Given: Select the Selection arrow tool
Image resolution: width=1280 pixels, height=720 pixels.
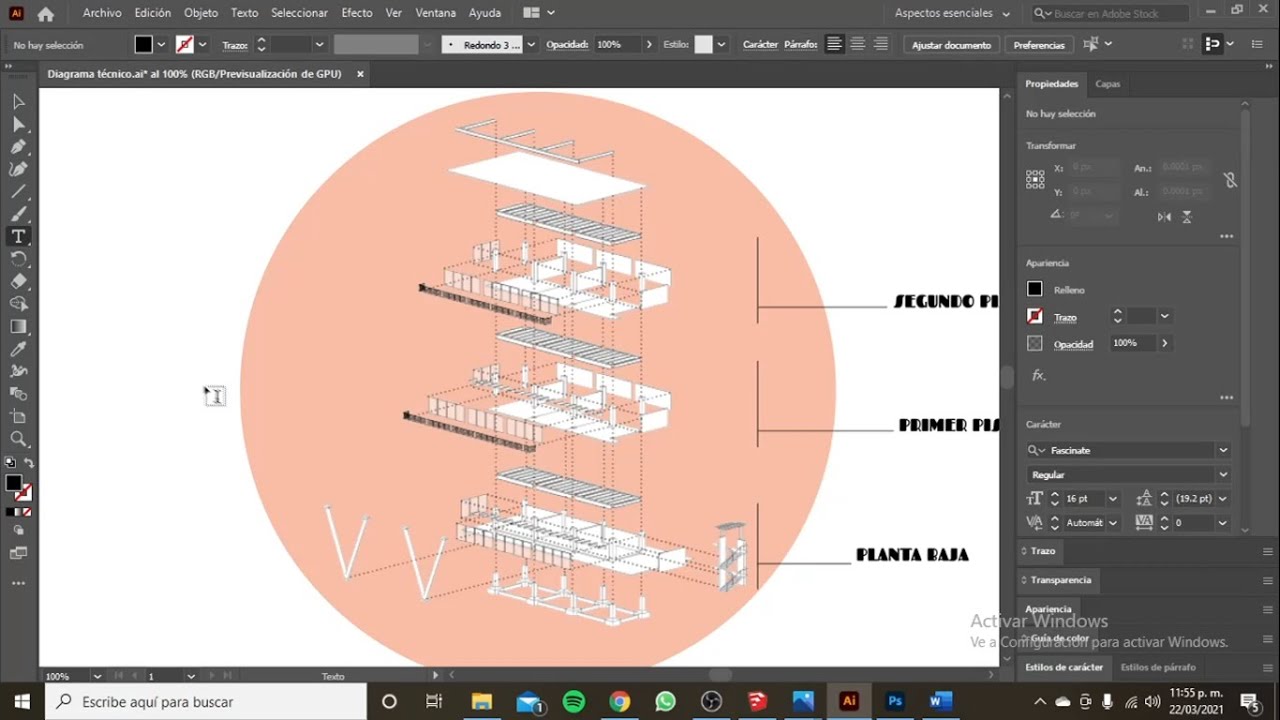Looking at the screenshot, I should click(x=18, y=101).
